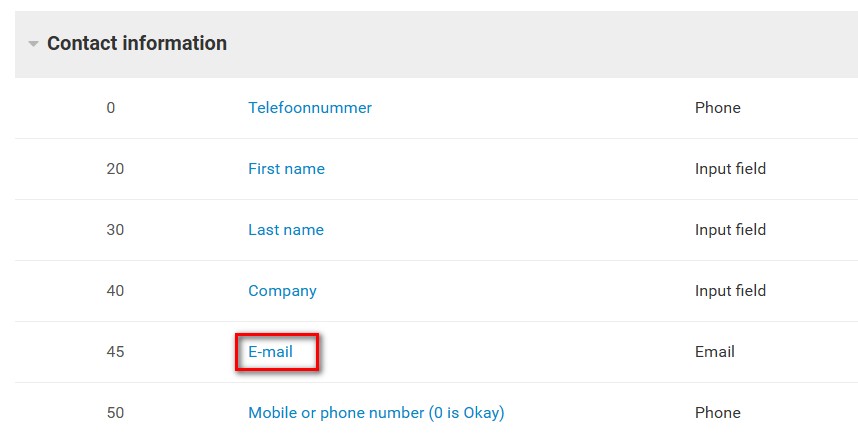Select order number 50 in Mobile row
The image size is (858, 435).
pos(115,413)
